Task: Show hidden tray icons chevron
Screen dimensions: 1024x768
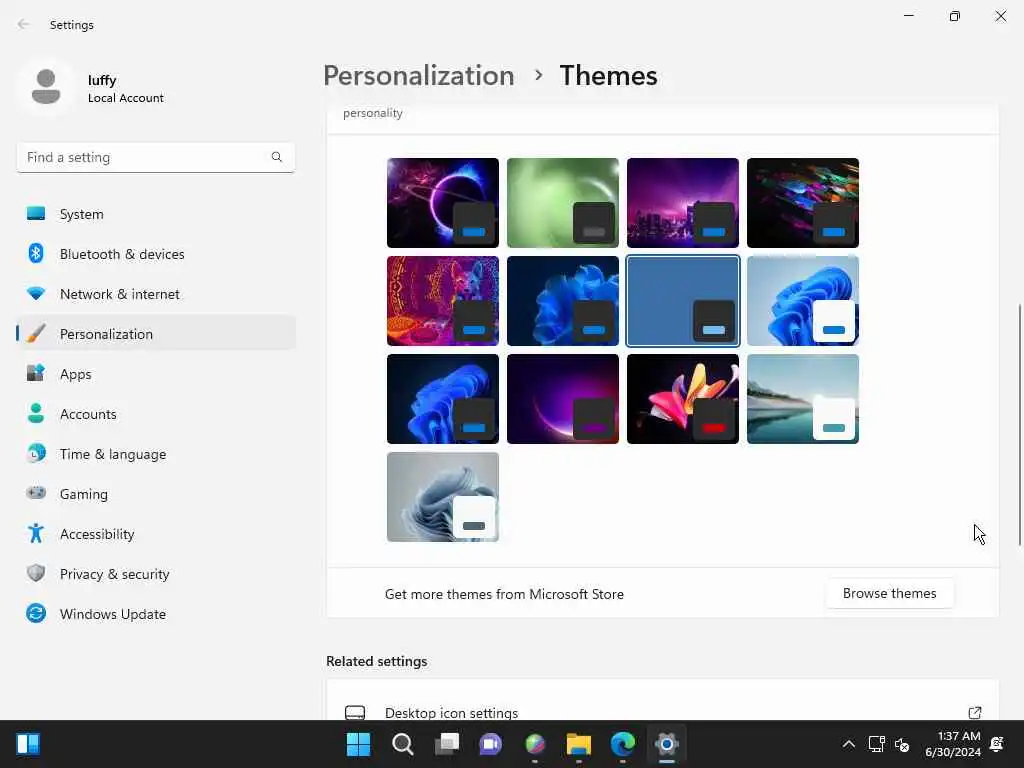Action: tap(848, 744)
